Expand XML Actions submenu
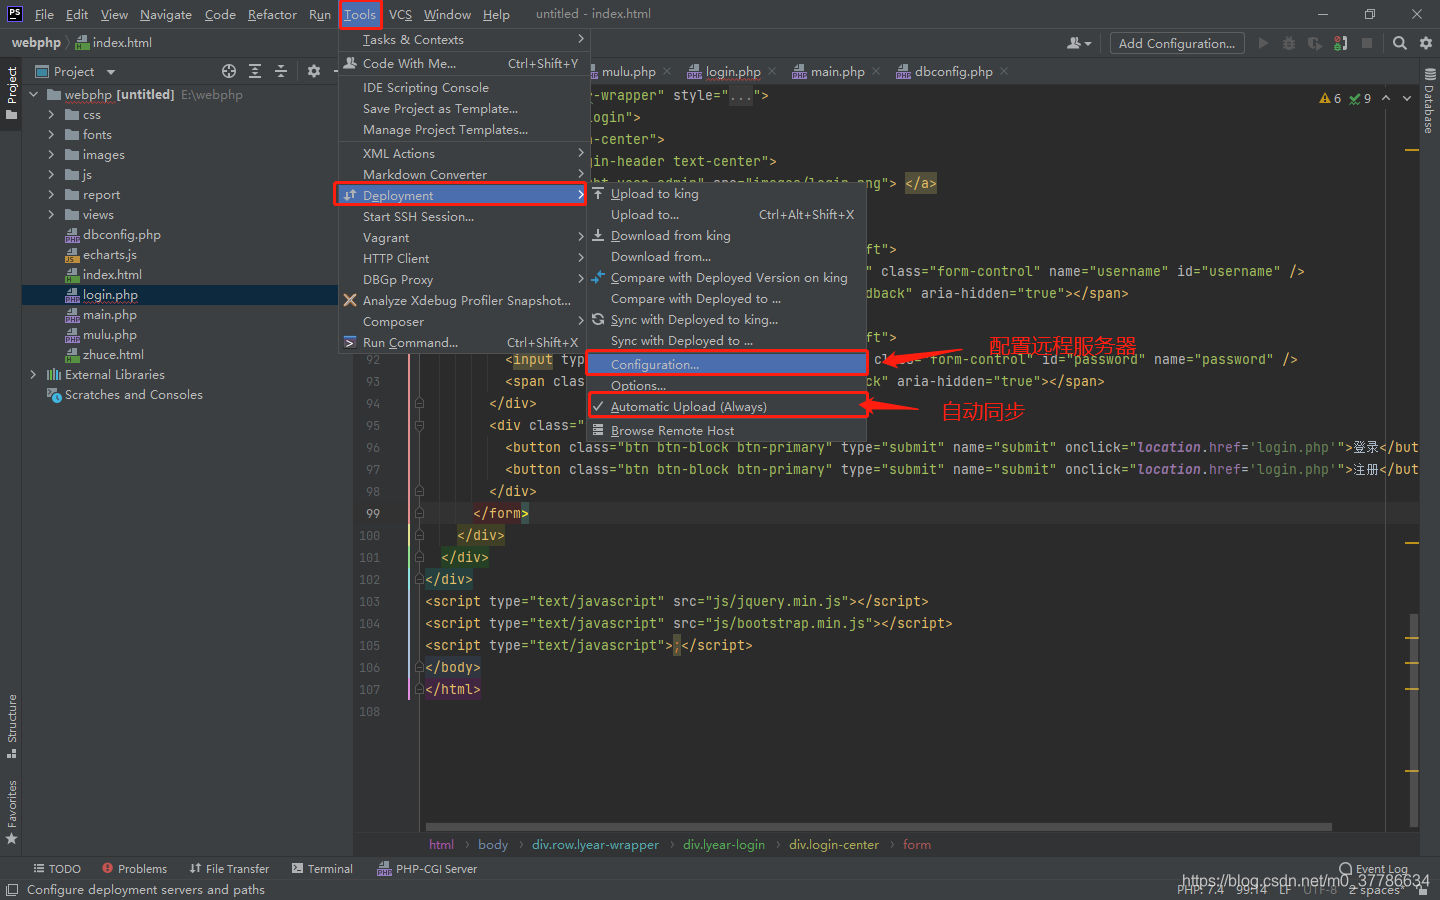This screenshot has height=900, width=1440. (464, 153)
